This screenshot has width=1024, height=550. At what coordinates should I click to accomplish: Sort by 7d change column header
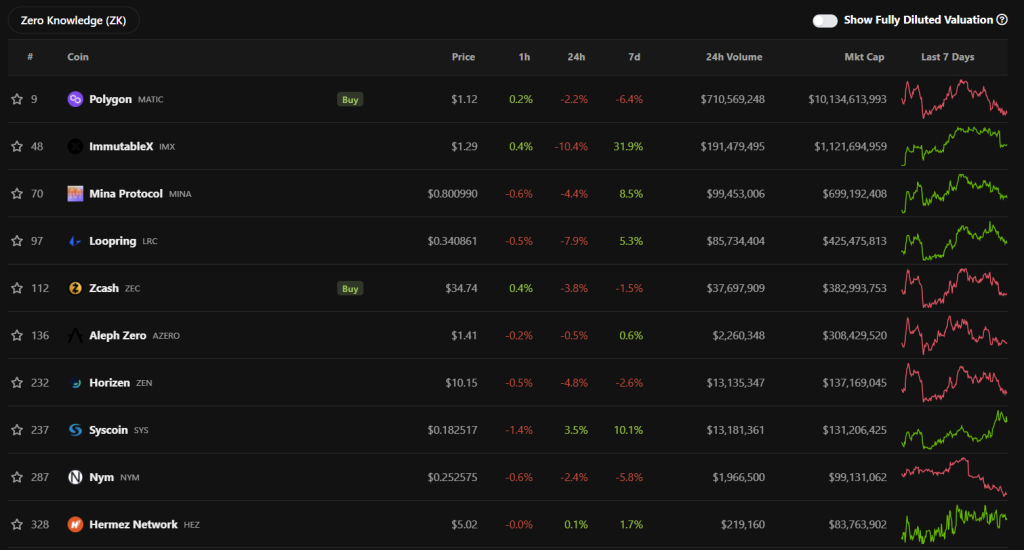[x=634, y=57]
